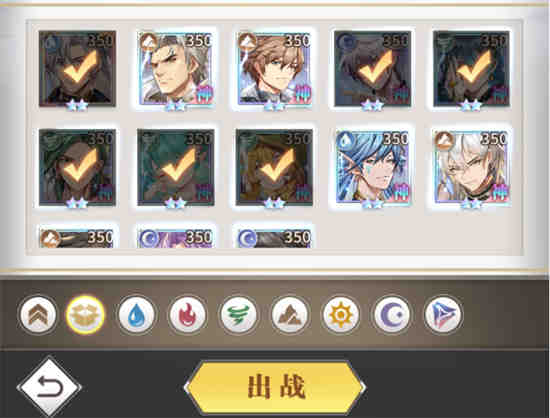Select the blue triangle element filter
Image resolution: width=550 pixels, height=418 pixels.
click(x=443, y=315)
